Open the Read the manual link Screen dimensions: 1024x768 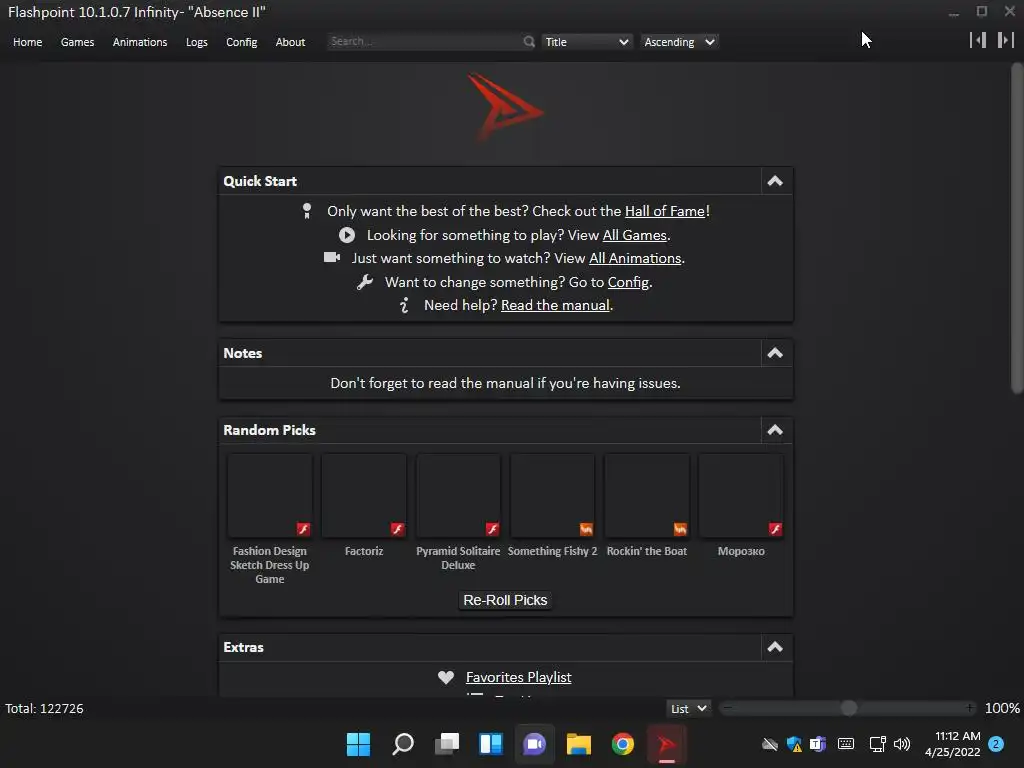click(x=555, y=305)
